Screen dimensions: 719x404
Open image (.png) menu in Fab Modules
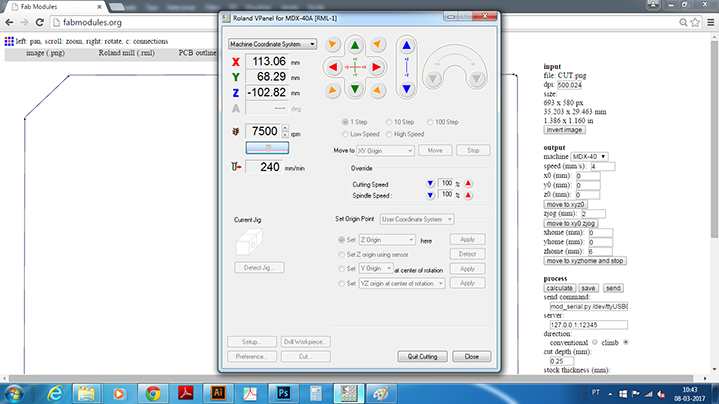45,53
